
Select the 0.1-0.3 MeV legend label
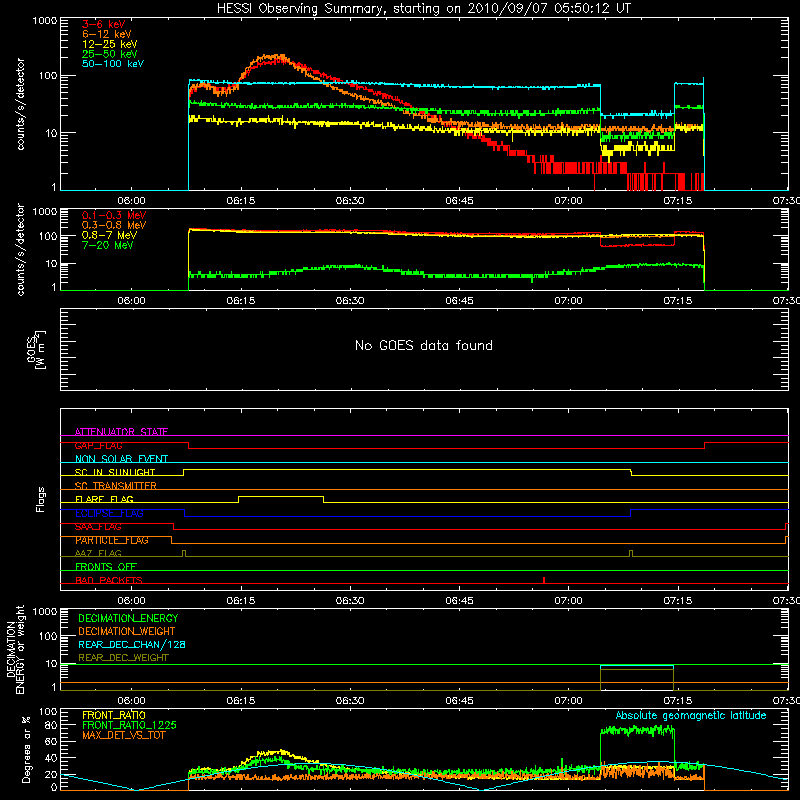click(114, 215)
